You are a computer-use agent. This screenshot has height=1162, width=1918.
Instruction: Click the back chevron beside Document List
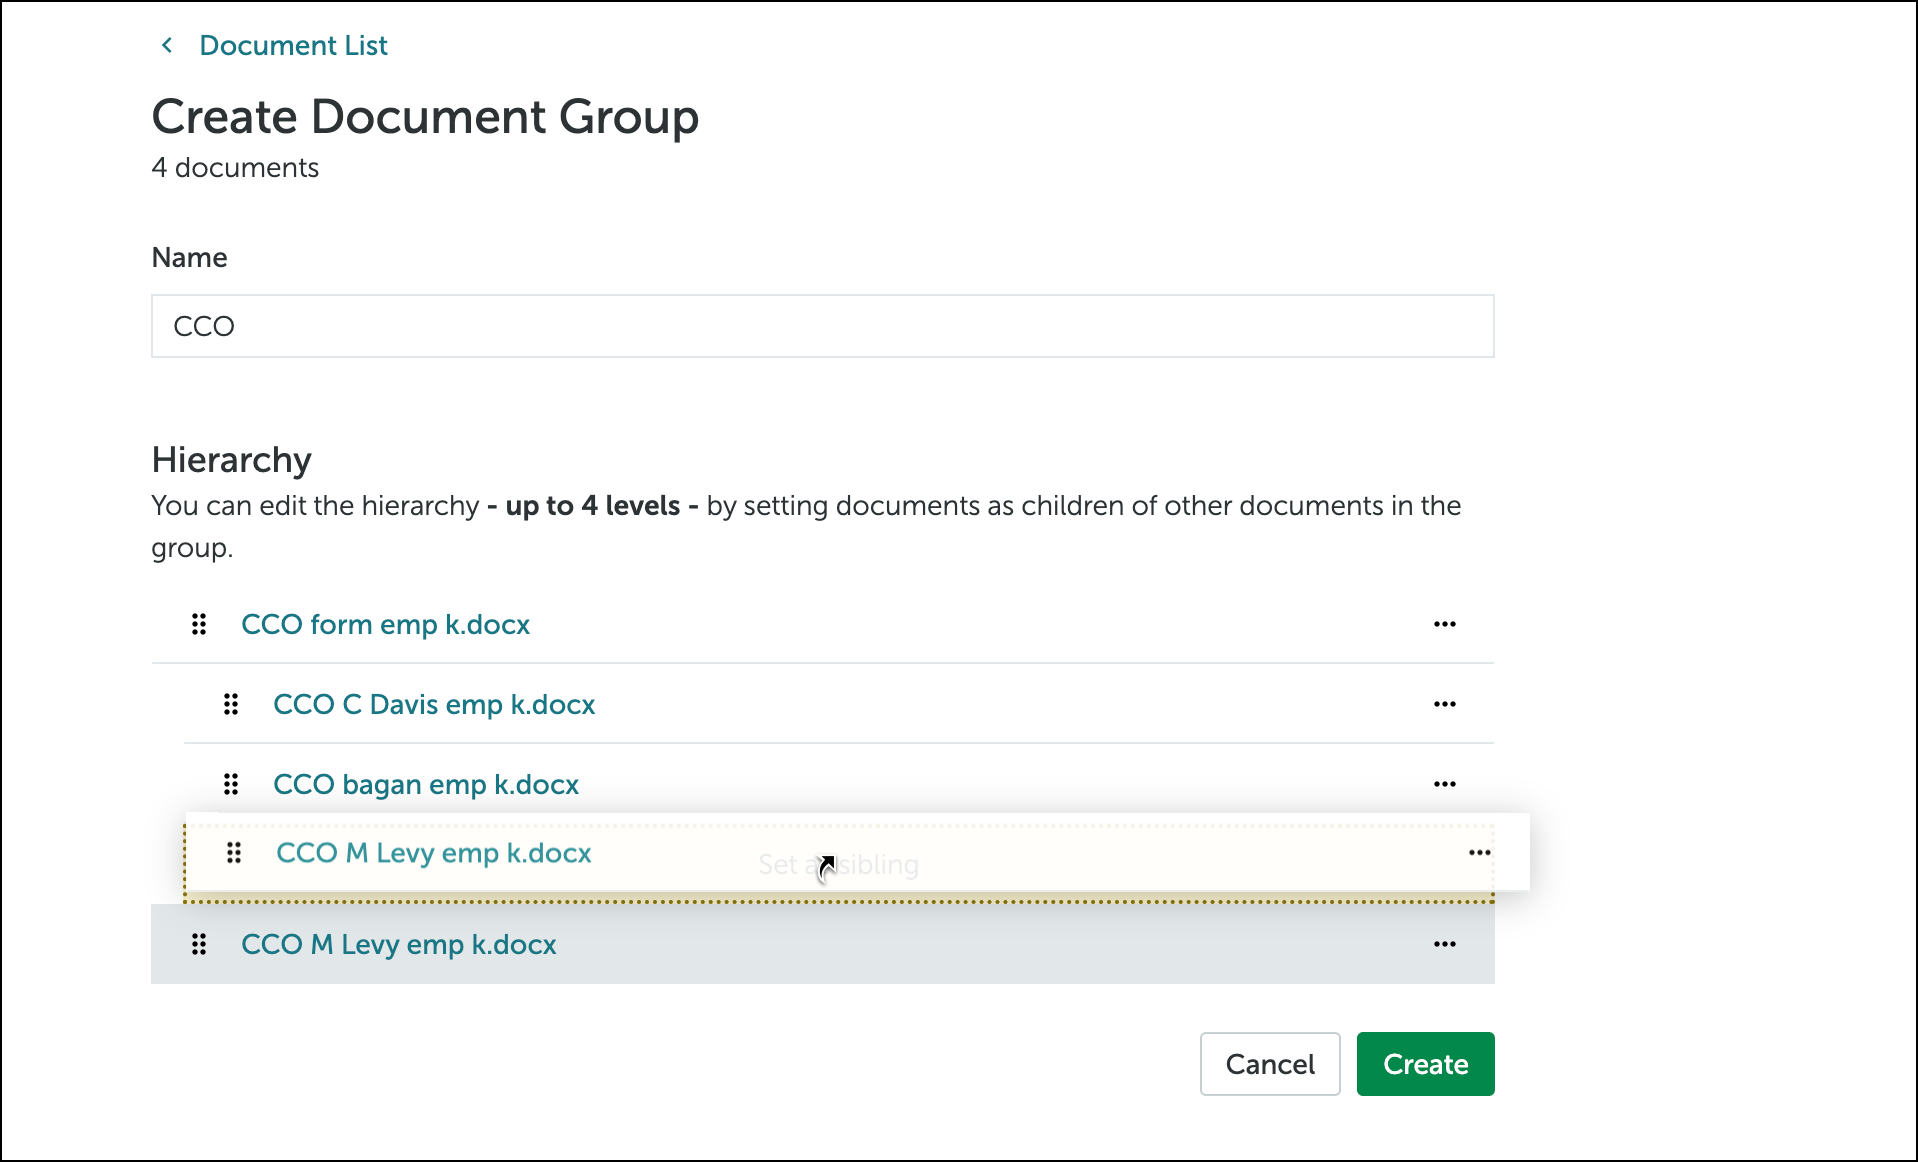(167, 45)
